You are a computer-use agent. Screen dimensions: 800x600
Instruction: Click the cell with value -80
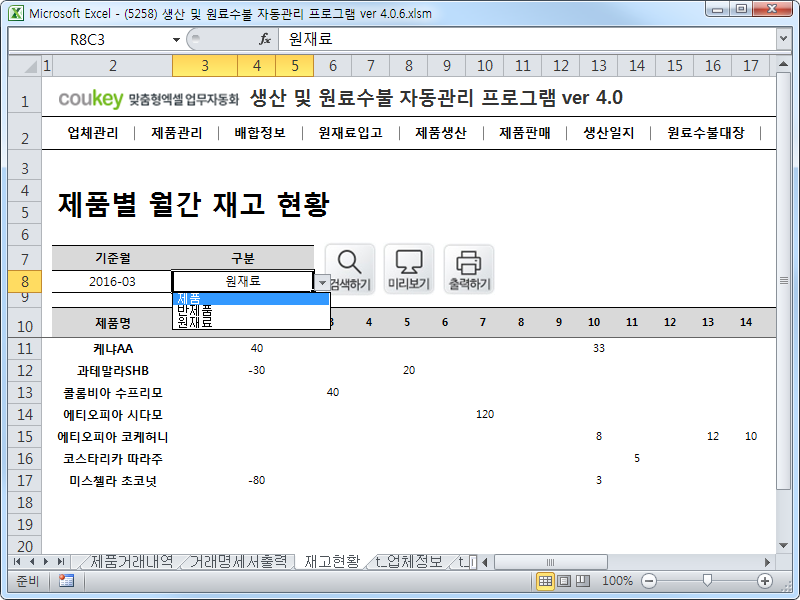point(257,481)
